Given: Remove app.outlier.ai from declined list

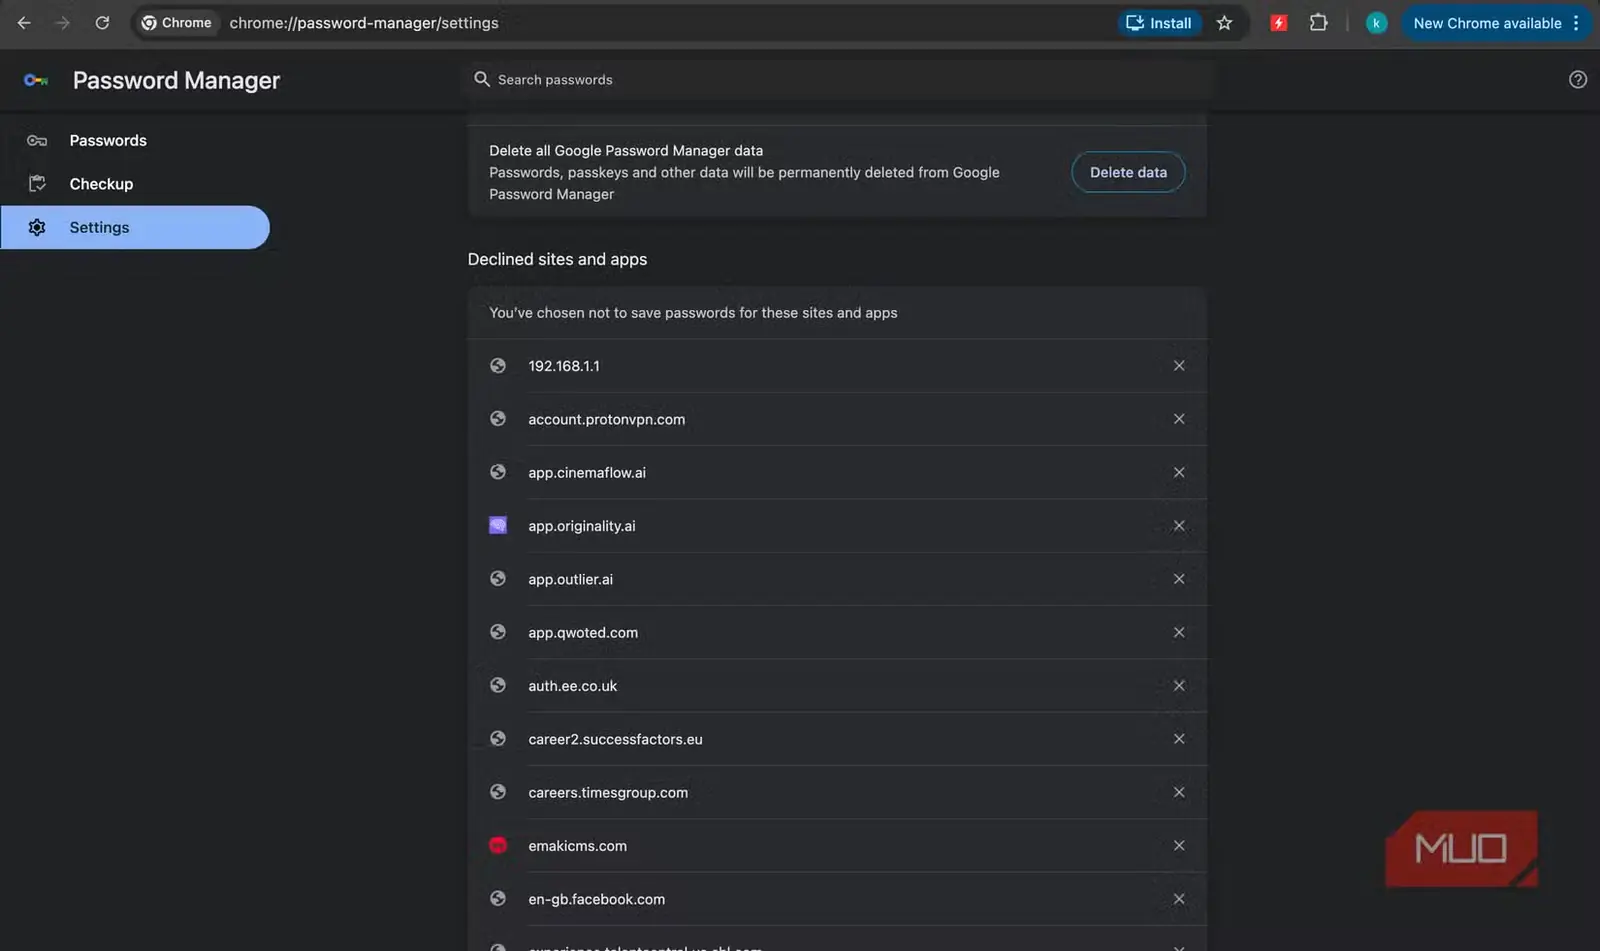Looking at the screenshot, I should [1179, 579].
